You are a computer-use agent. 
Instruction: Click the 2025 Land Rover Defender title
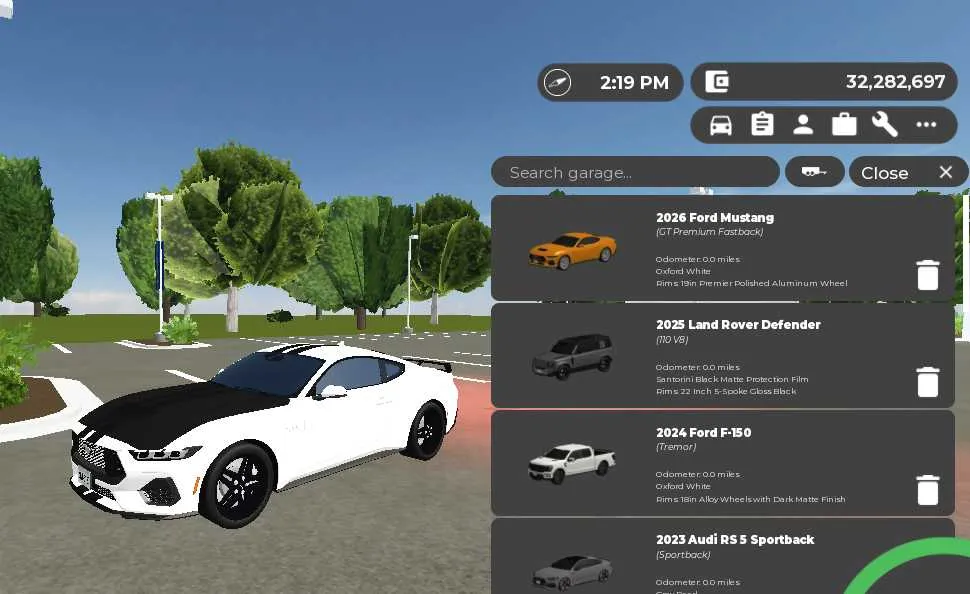[738, 325]
